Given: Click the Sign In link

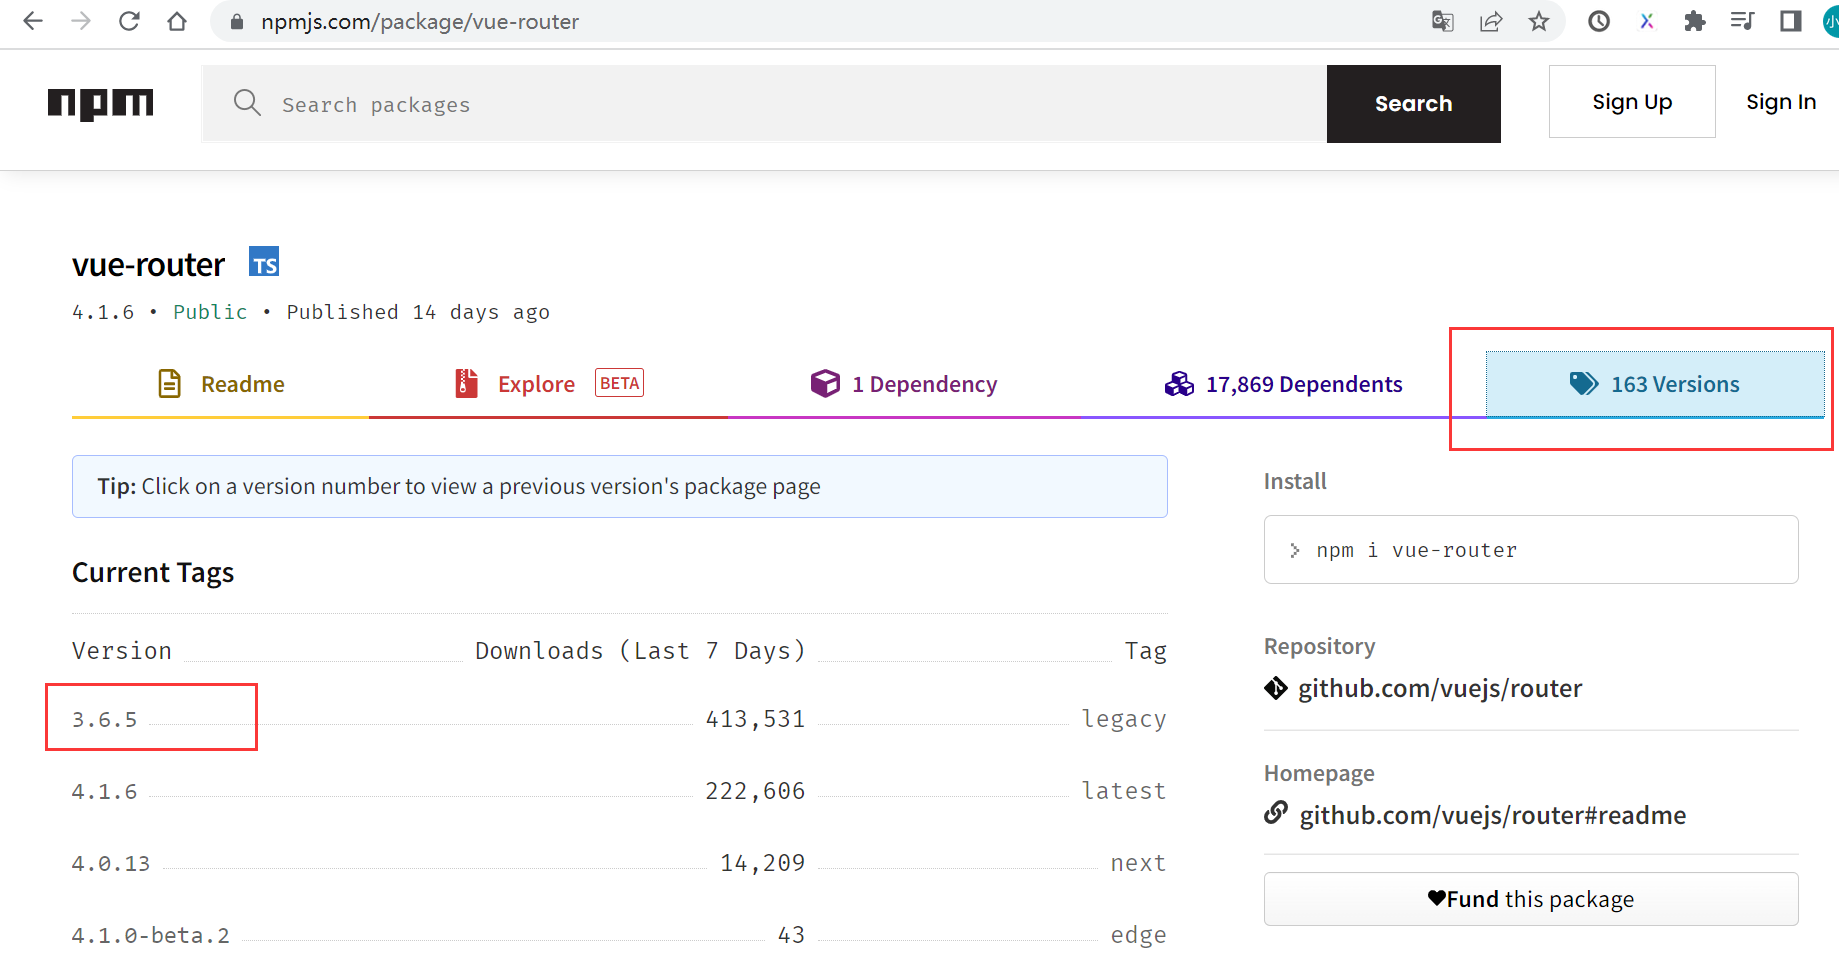Looking at the screenshot, I should 1781,102.
